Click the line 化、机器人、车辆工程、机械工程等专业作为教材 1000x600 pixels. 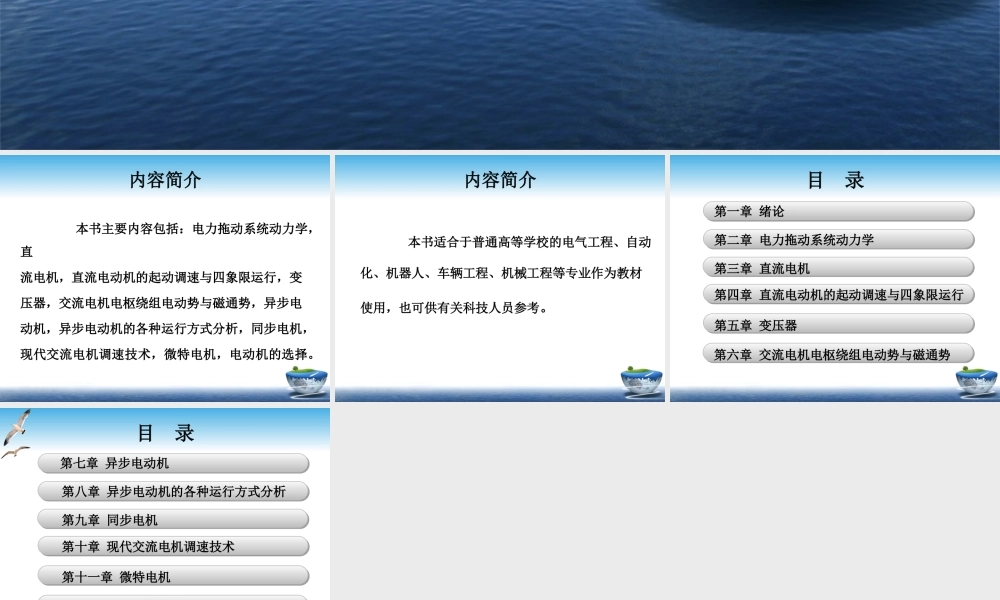pos(501,273)
